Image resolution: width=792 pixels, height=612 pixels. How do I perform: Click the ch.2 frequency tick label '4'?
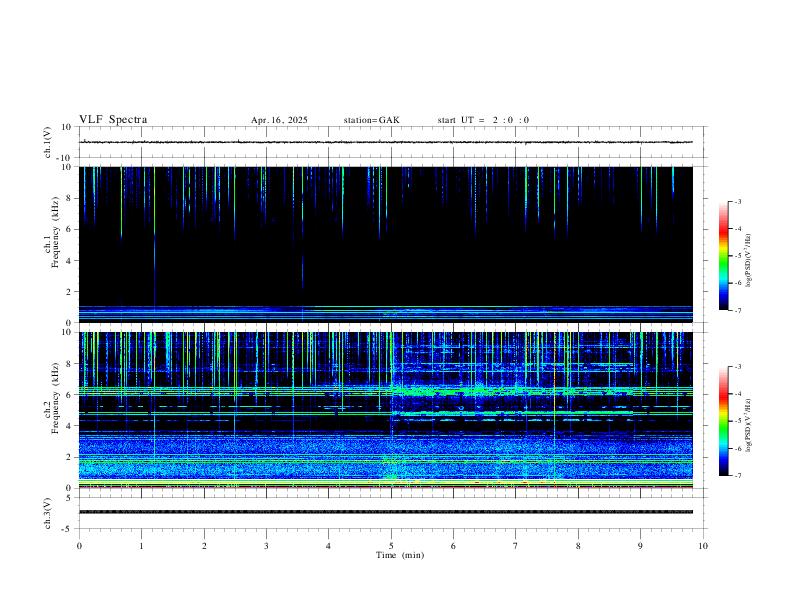click(x=69, y=426)
